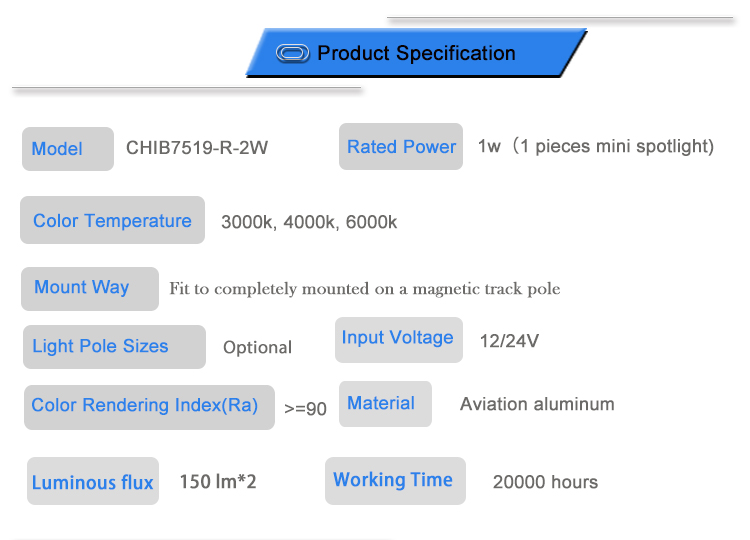Viewport: 750px width, 540px height.
Task: Click the Rated Power label
Action: click(401, 147)
